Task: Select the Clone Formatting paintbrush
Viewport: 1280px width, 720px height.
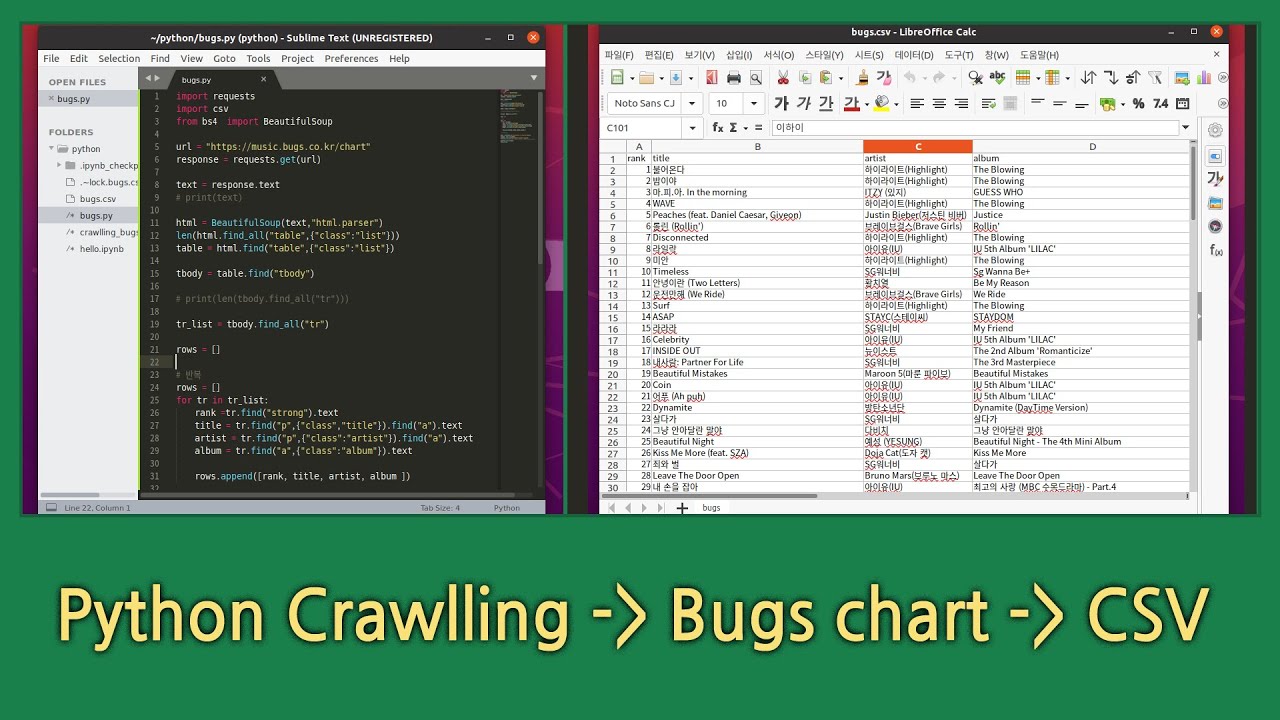Action: [x=862, y=77]
